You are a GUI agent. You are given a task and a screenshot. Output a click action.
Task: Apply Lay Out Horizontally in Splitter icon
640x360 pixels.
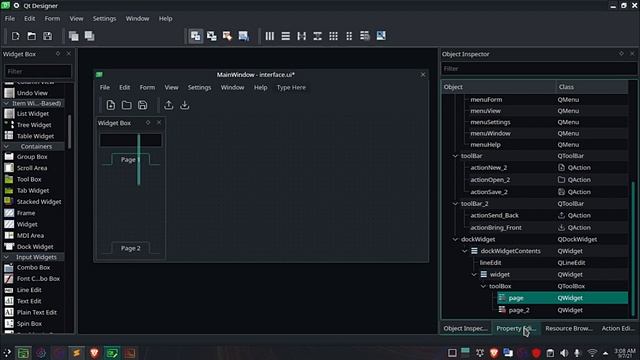point(302,36)
